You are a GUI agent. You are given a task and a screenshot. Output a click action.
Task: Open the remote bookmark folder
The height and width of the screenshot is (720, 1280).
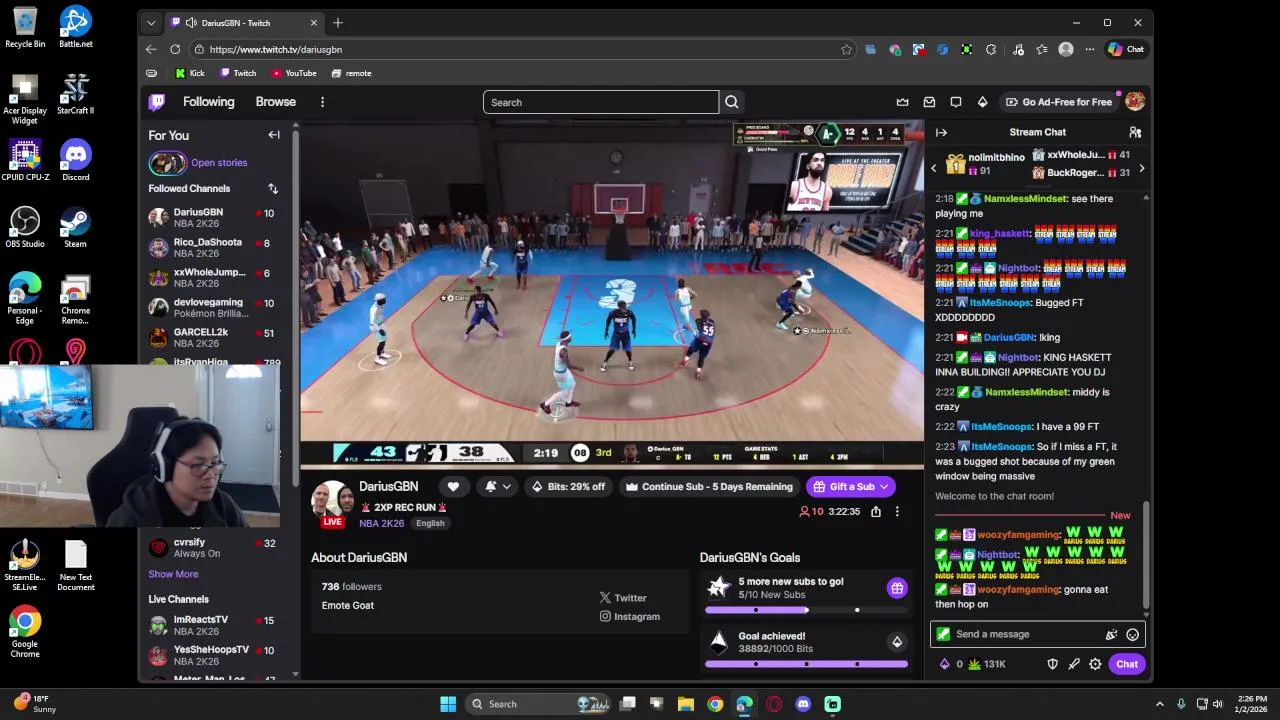pos(351,73)
